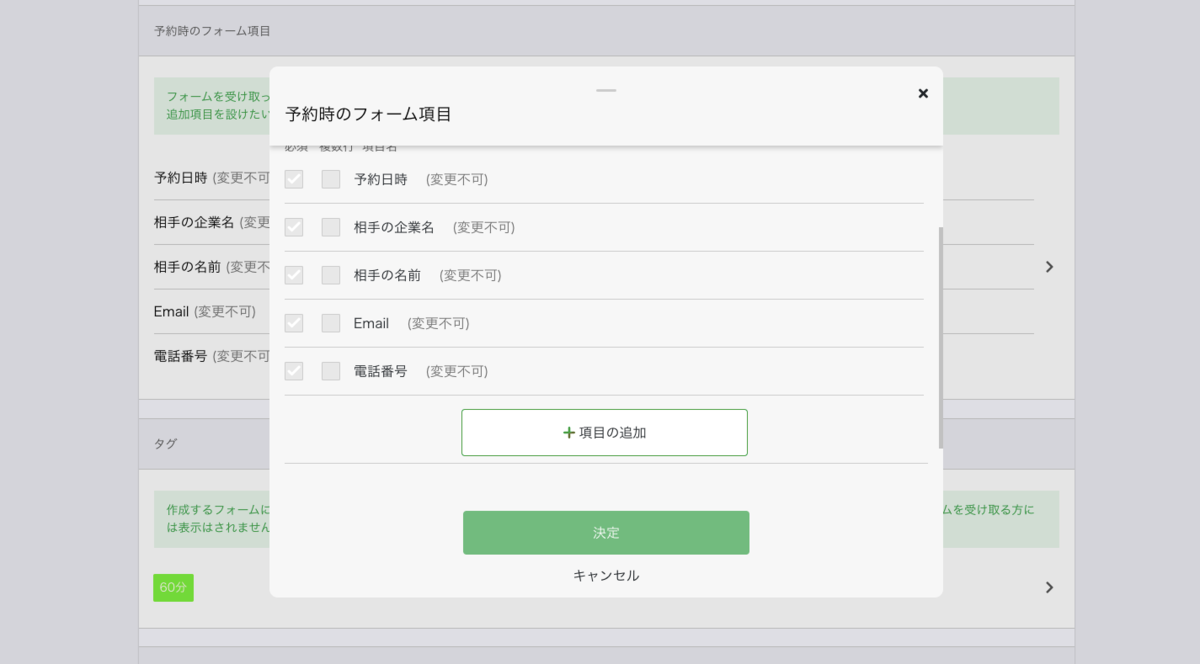This screenshot has height=664, width=1200.
Task: Click background Email (変更不可) row
Action: click(x=205, y=311)
